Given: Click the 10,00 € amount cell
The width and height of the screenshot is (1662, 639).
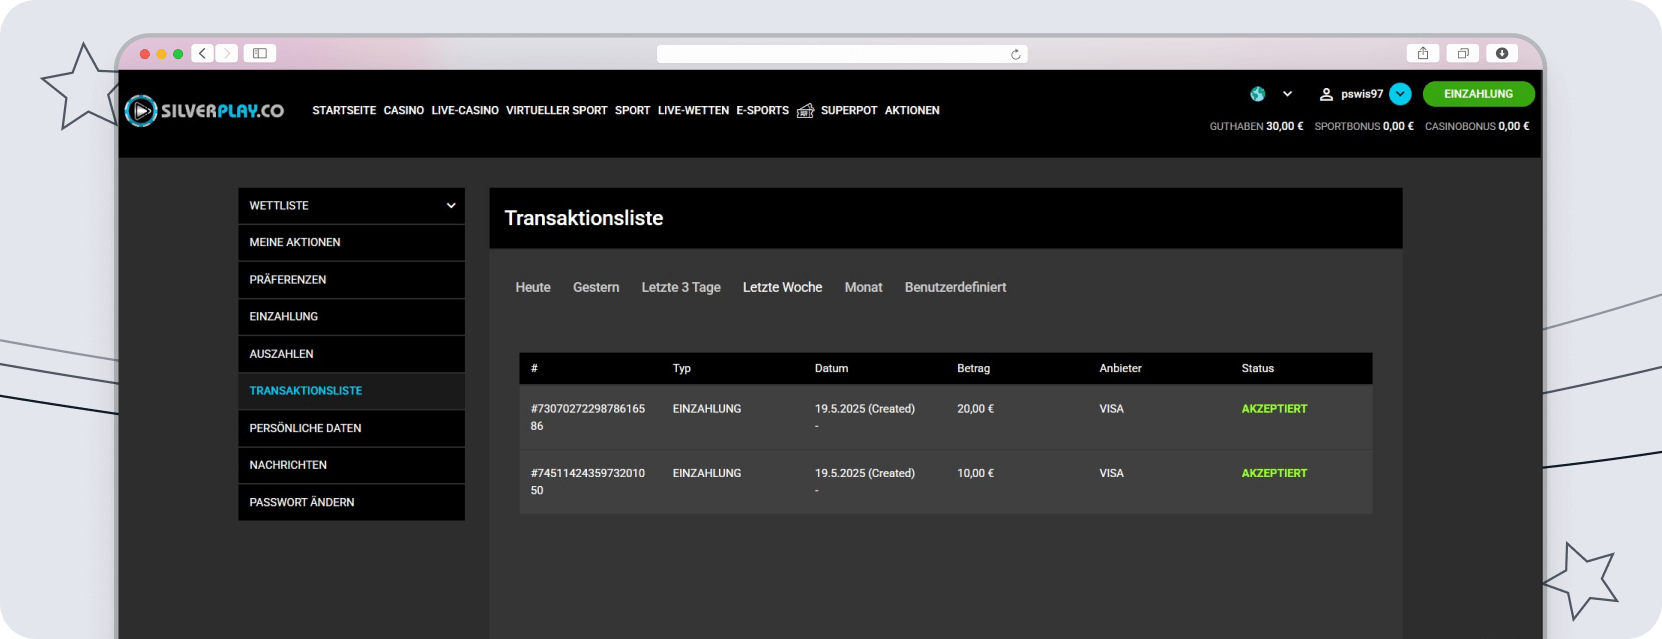Looking at the screenshot, I should (x=975, y=473).
